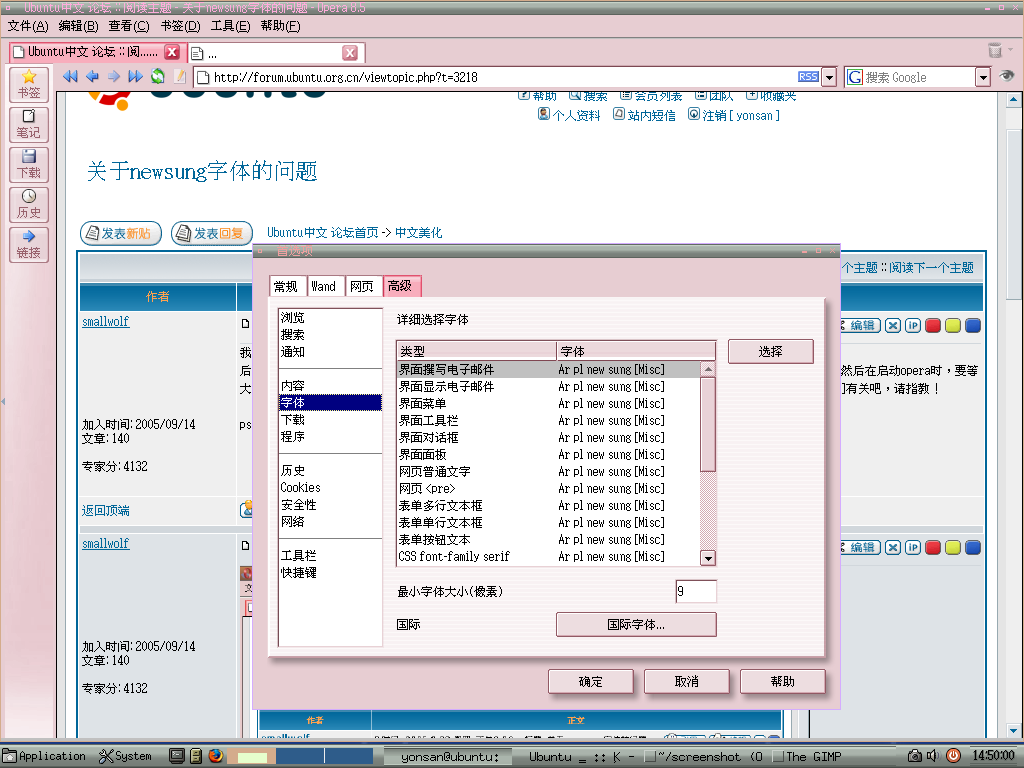Select the CSS font-family serif row

(549, 556)
